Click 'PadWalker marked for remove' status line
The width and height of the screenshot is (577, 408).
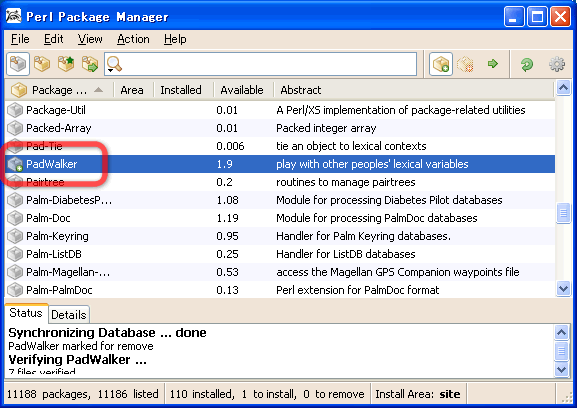81,346
